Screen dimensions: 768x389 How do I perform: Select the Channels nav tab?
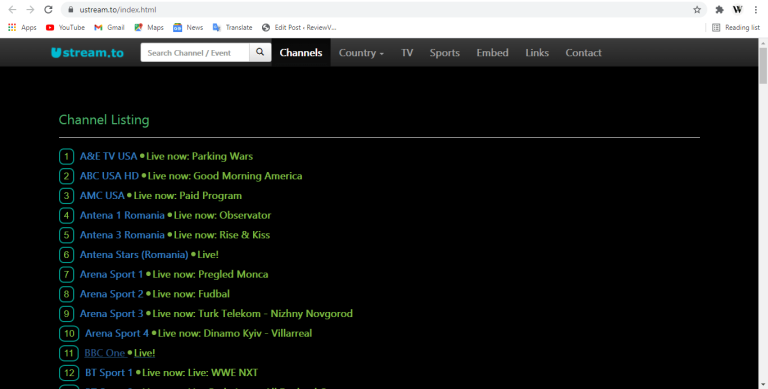[301, 52]
